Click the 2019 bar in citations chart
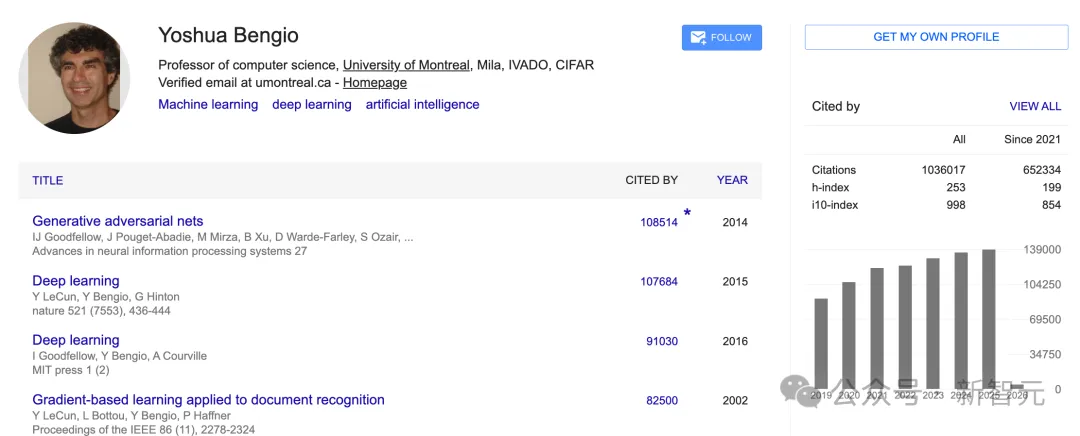The width and height of the screenshot is (1080, 436). (x=821, y=343)
